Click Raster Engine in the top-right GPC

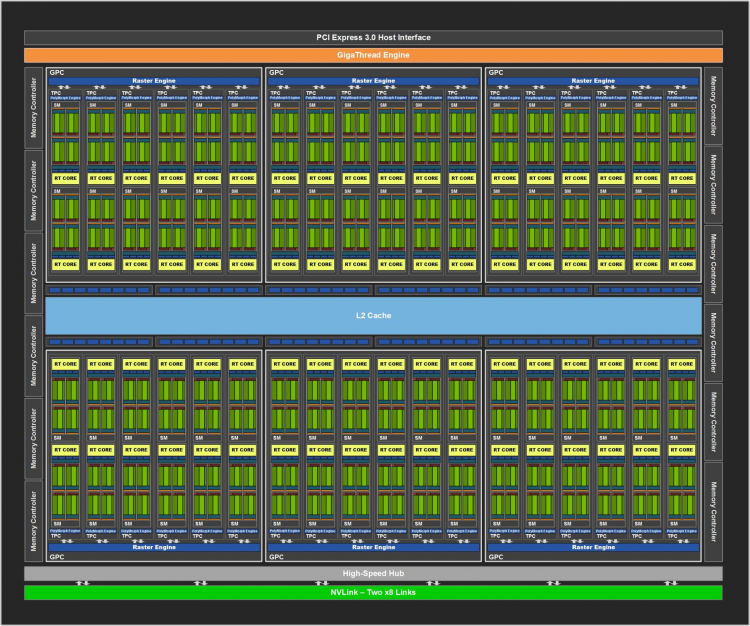click(x=593, y=81)
